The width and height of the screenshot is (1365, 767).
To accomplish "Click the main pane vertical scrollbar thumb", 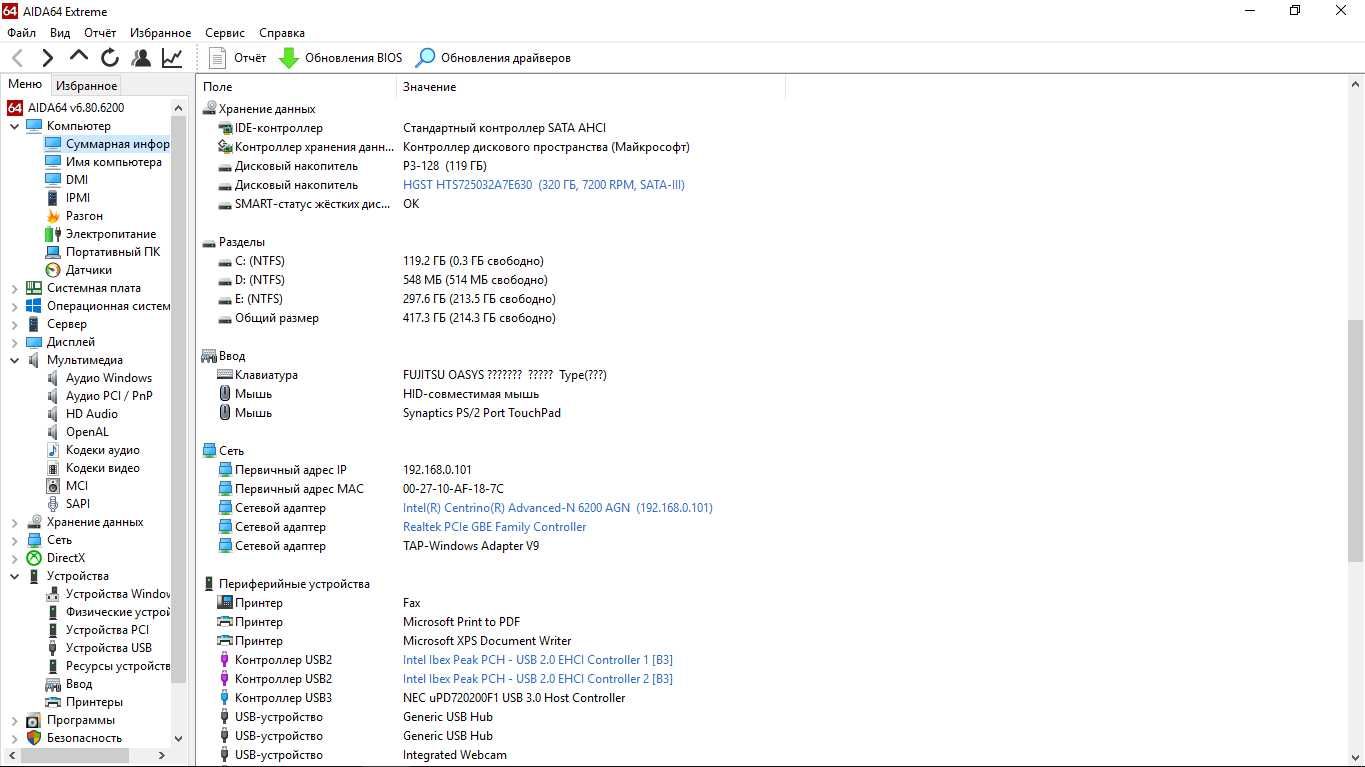I will (x=1355, y=440).
